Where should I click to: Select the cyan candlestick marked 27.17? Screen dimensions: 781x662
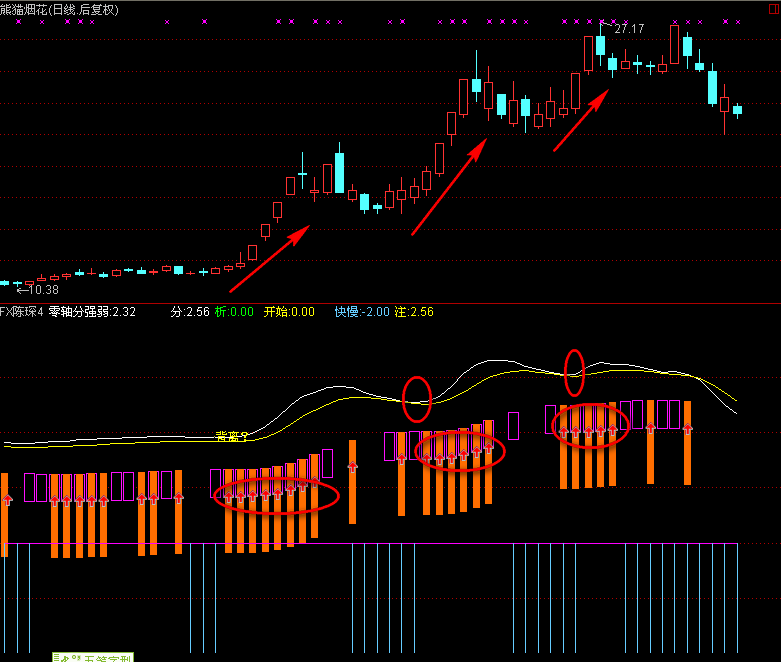pos(601,46)
